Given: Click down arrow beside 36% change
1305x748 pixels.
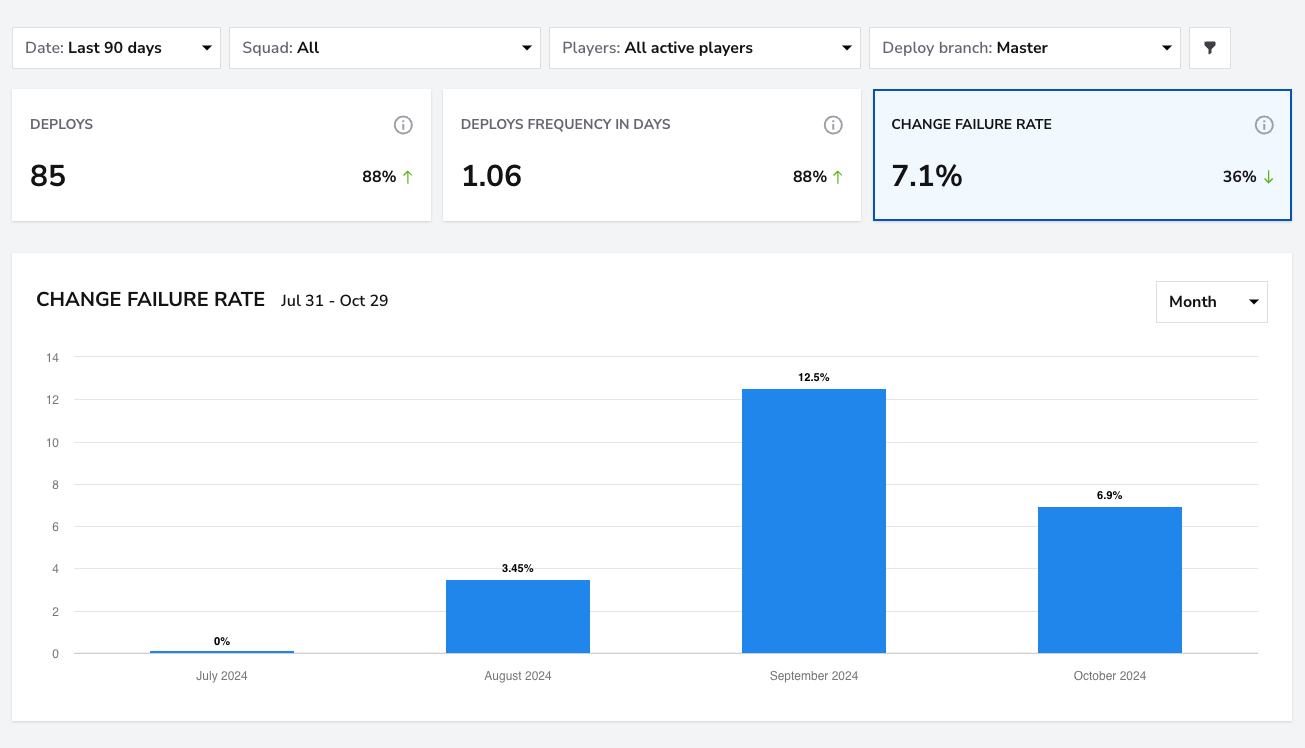Looking at the screenshot, I should pyautogui.click(x=1268, y=177).
